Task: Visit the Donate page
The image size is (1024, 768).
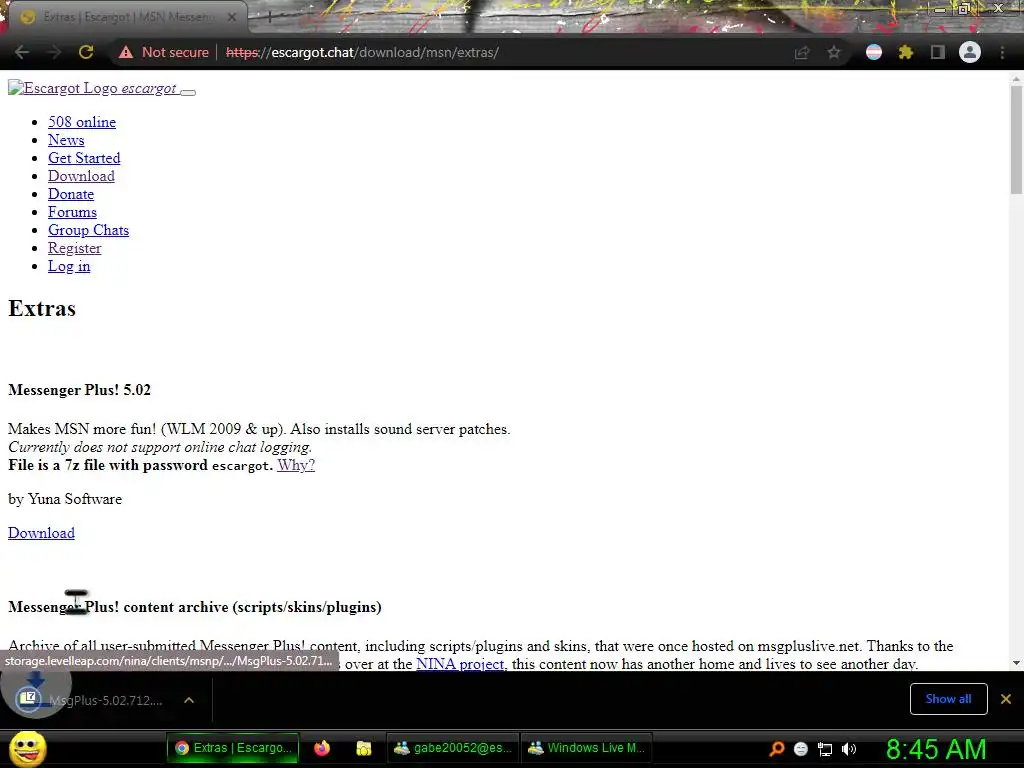Action: pos(71,194)
